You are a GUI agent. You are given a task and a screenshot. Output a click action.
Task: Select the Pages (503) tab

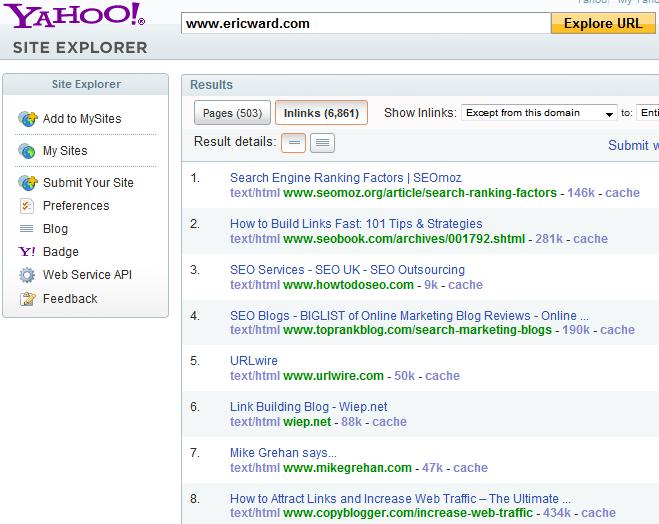pyautogui.click(x=232, y=113)
